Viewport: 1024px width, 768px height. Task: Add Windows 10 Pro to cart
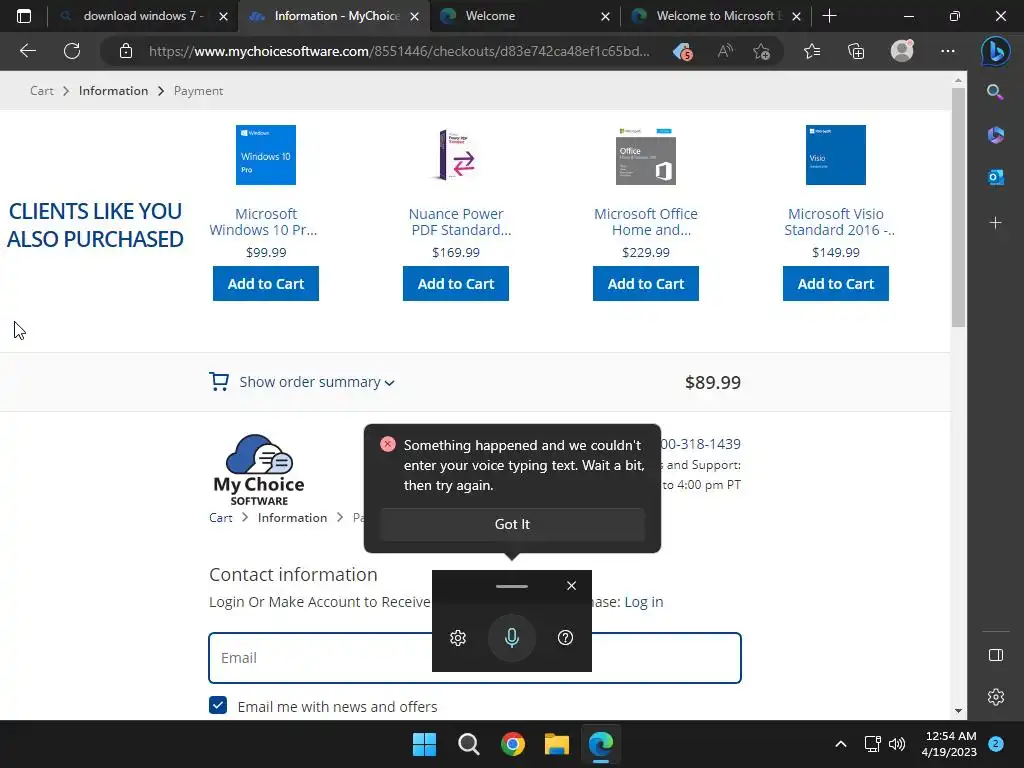[266, 283]
